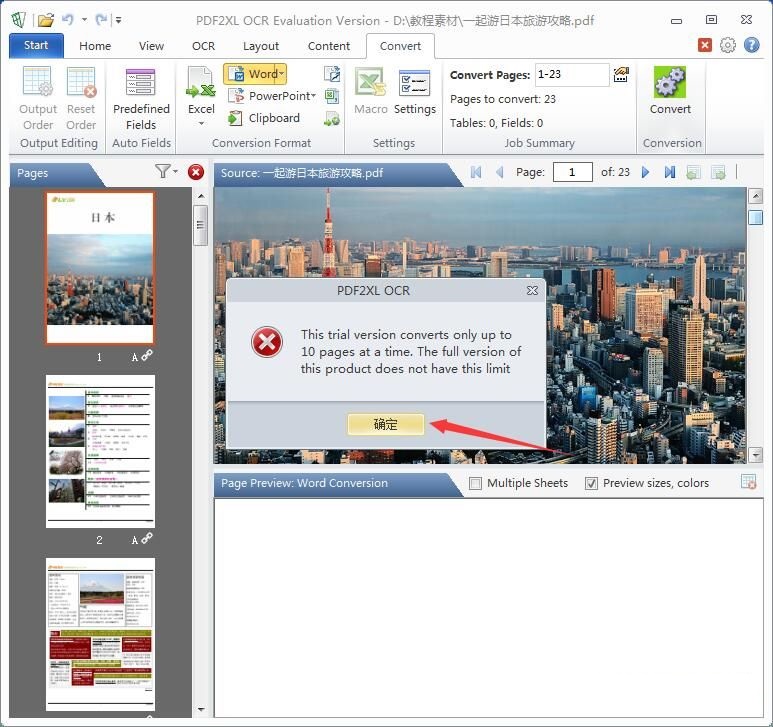Image resolution: width=773 pixels, height=727 pixels.
Task: Expand the Word format dropdown arrow
Action: tap(281, 74)
